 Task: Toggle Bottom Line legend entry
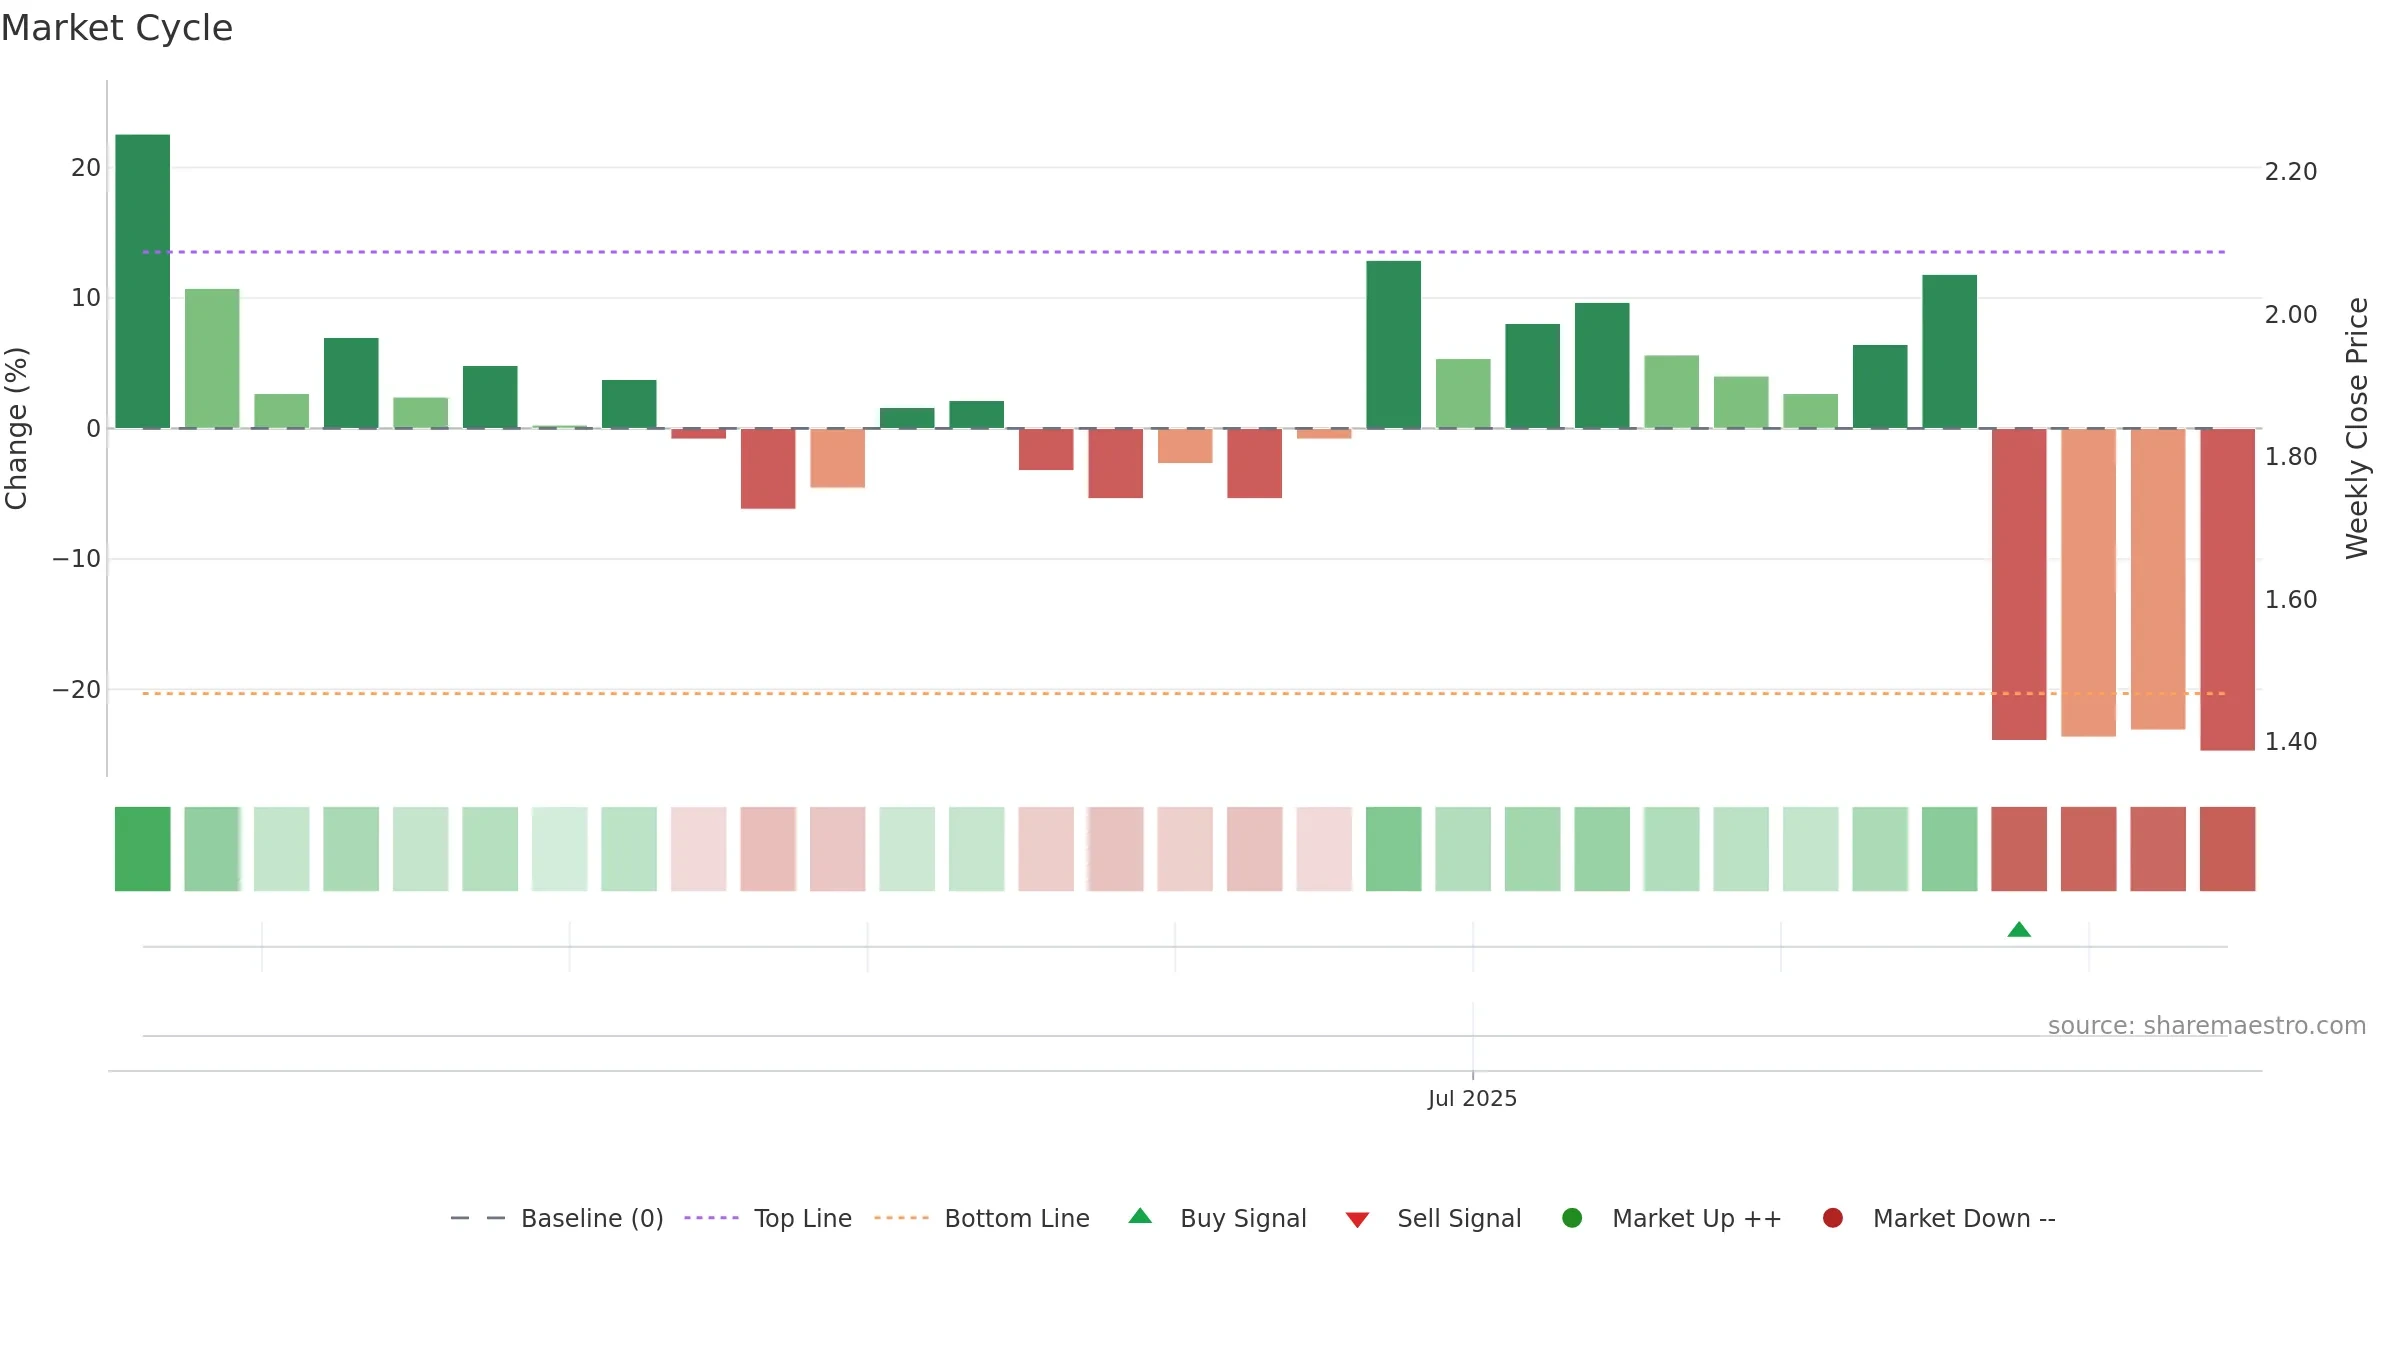tap(982, 1218)
